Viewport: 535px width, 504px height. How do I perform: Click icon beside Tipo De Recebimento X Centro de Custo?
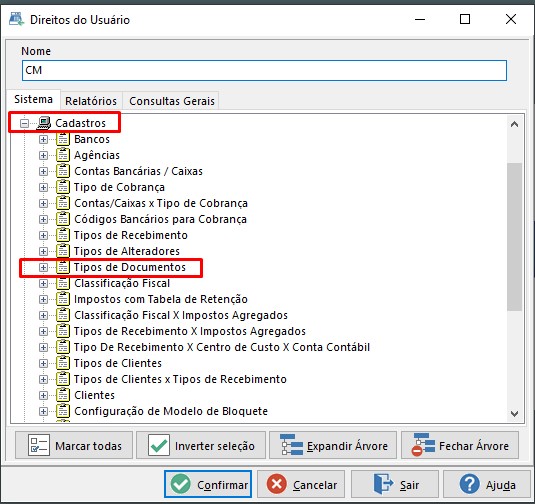tap(63, 347)
